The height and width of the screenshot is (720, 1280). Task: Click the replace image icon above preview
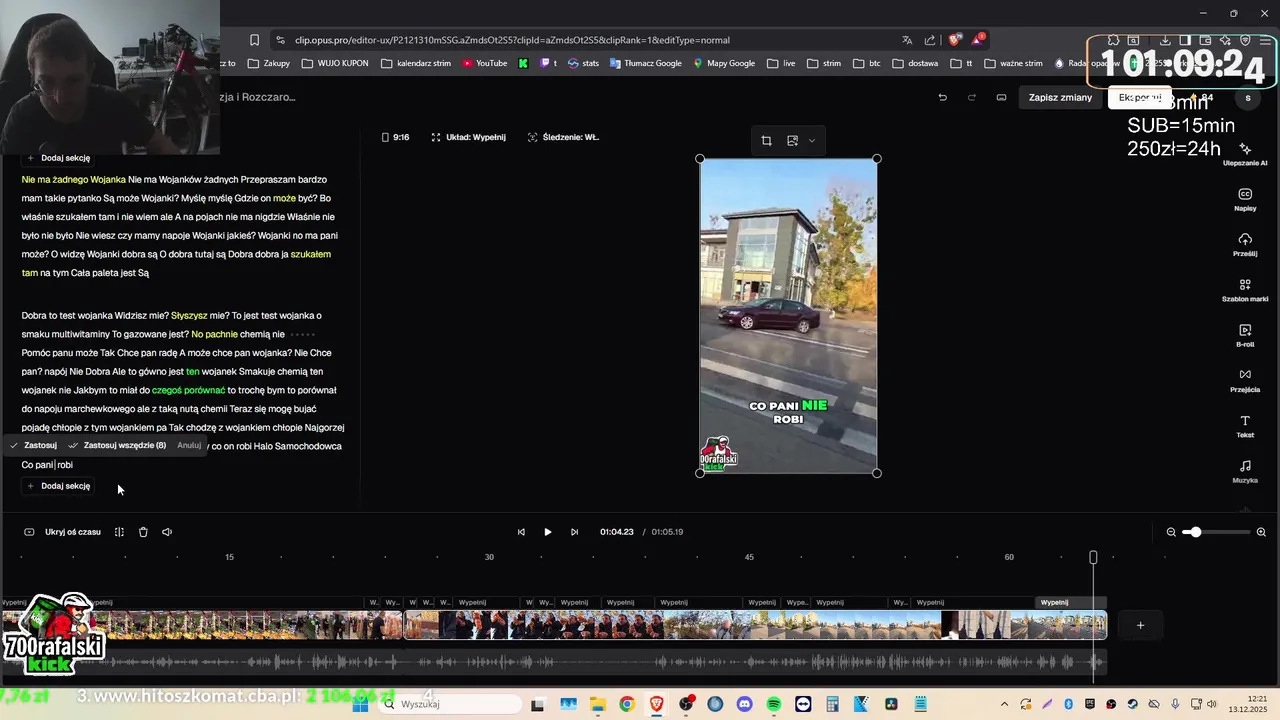(792, 141)
